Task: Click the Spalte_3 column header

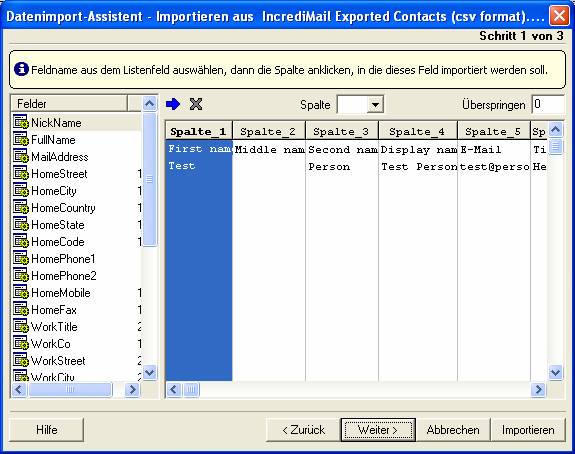Action: (x=342, y=131)
